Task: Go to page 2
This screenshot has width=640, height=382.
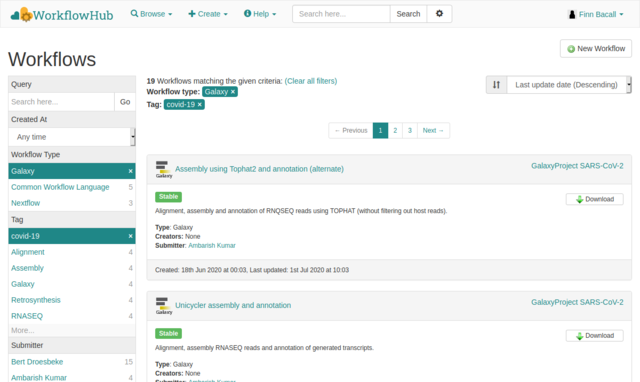Action: point(395,131)
